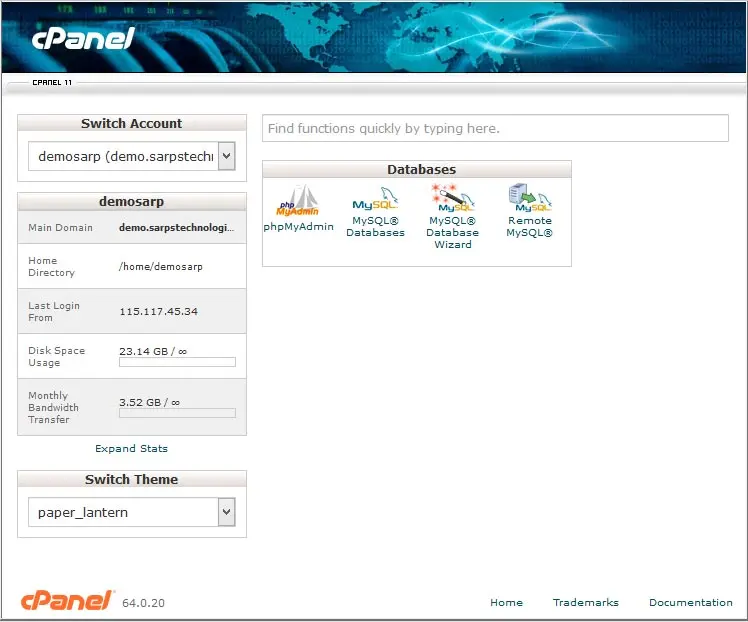The width and height of the screenshot is (748, 622).
Task: Open the Documentation footer link
Action: [690, 602]
